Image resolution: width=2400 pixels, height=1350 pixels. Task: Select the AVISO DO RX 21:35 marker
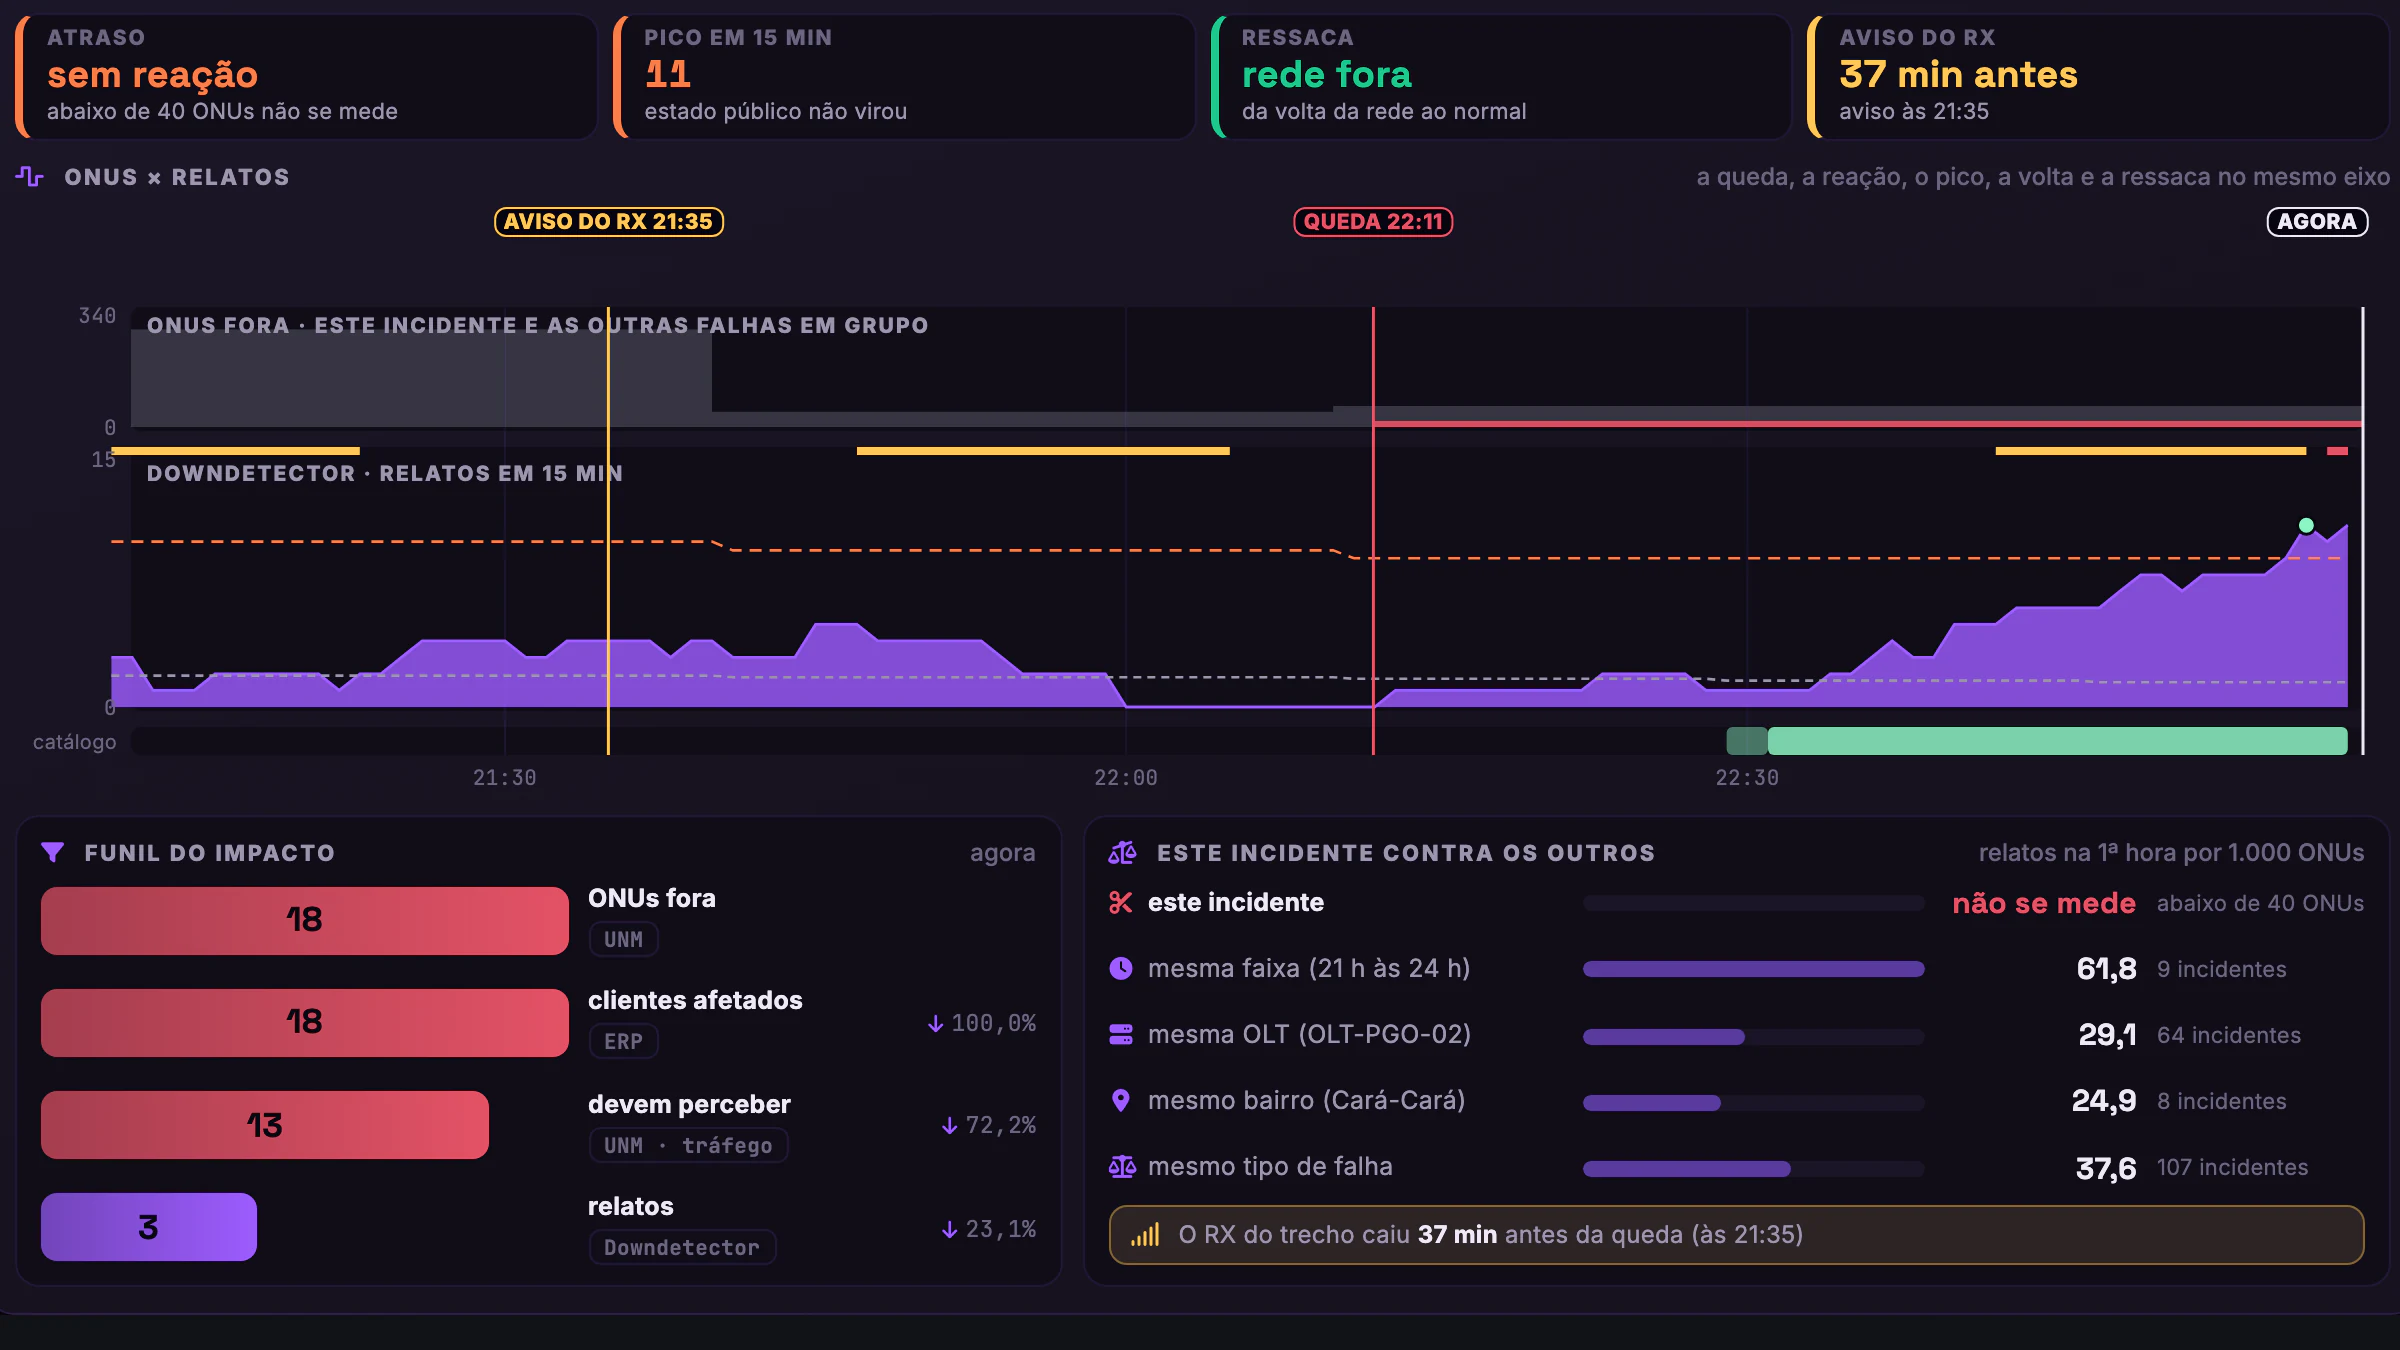608,222
